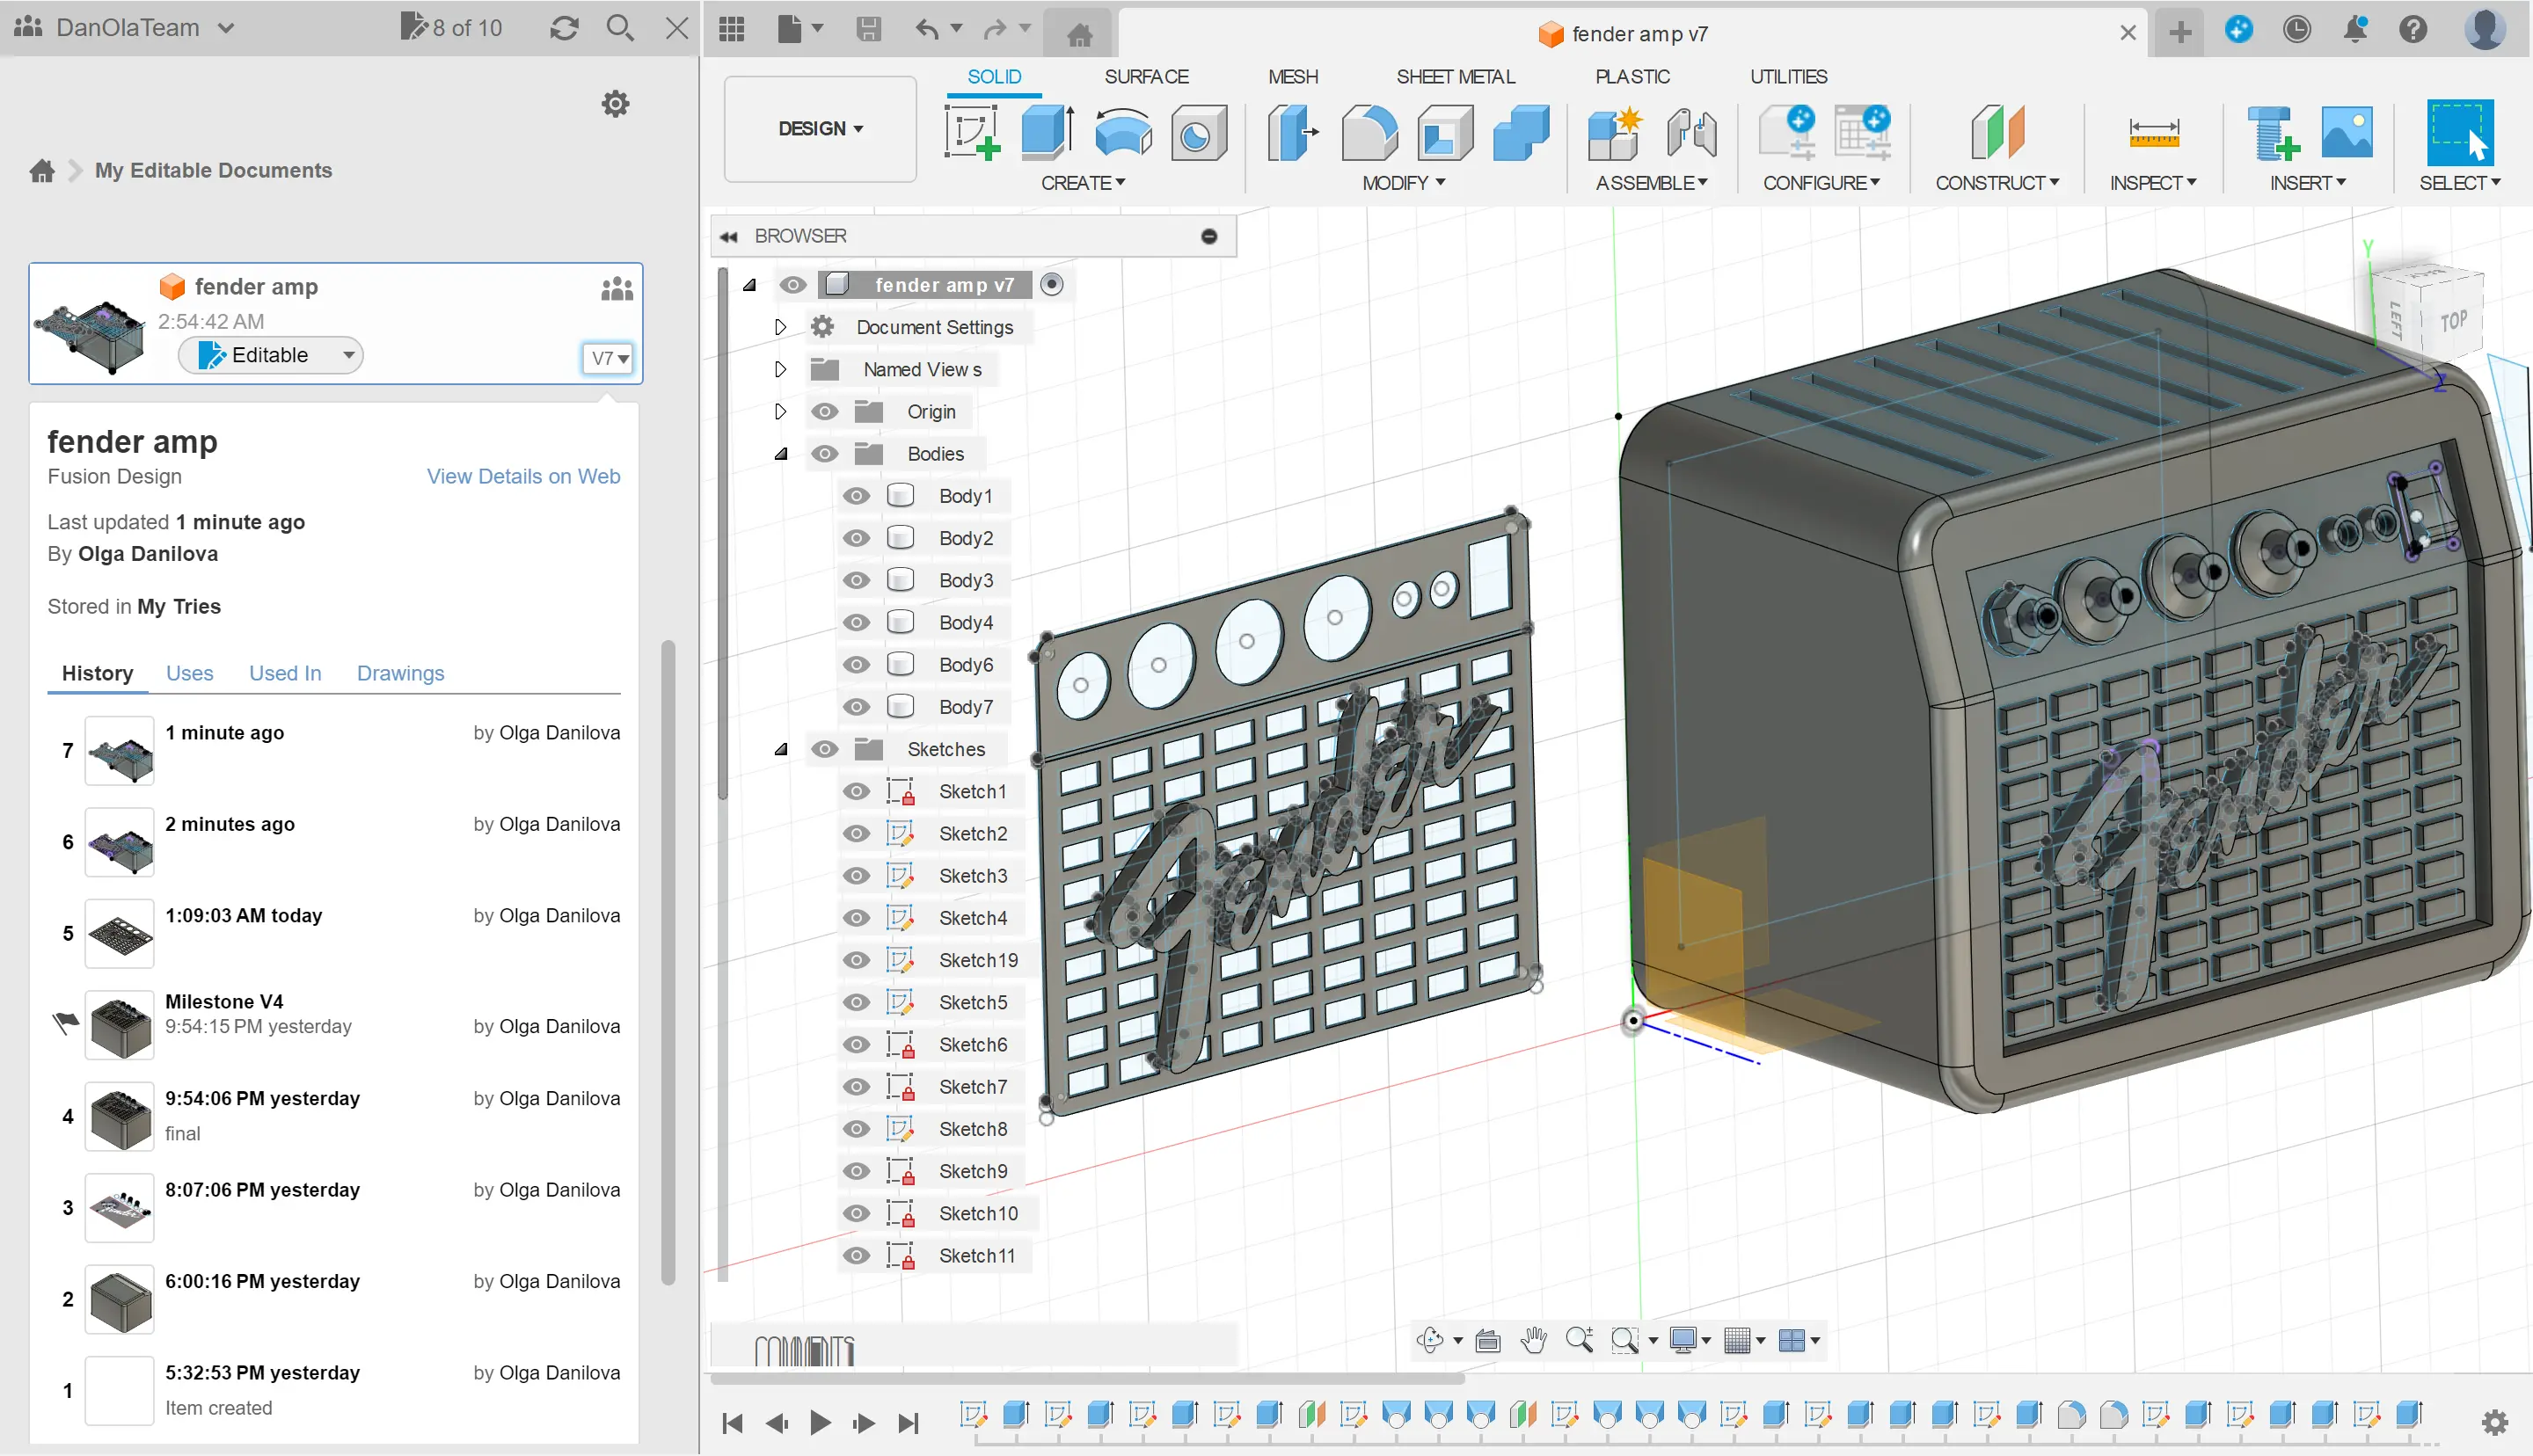The height and width of the screenshot is (1456, 2533).
Task: Click the New Component icon
Action: point(1614,132)
